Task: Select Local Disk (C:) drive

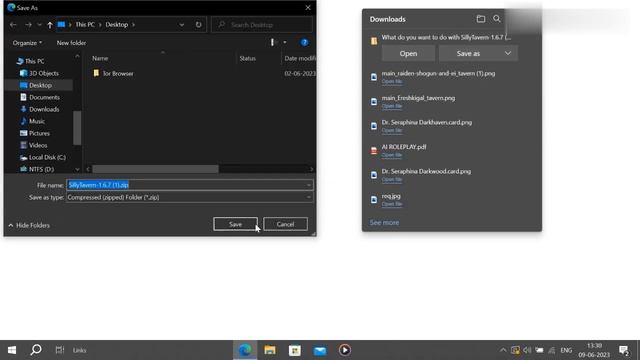Action: click(x=47, y=157)
